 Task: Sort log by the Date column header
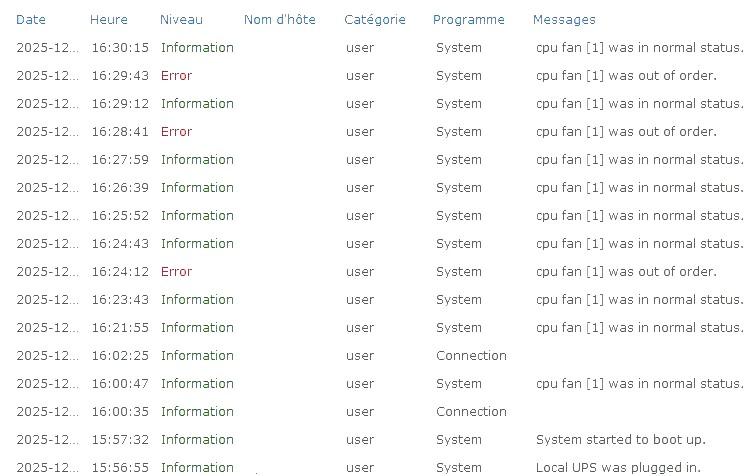(x=31, y=19)
